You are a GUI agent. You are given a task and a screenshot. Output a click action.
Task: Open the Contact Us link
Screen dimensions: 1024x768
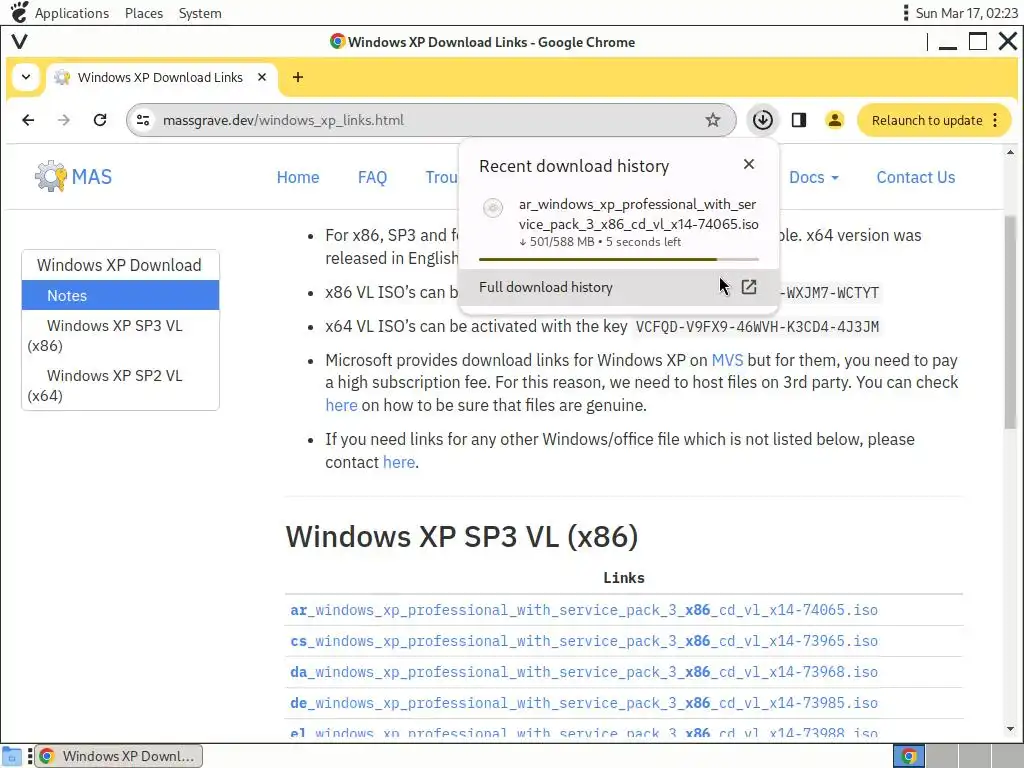(916, 178)
